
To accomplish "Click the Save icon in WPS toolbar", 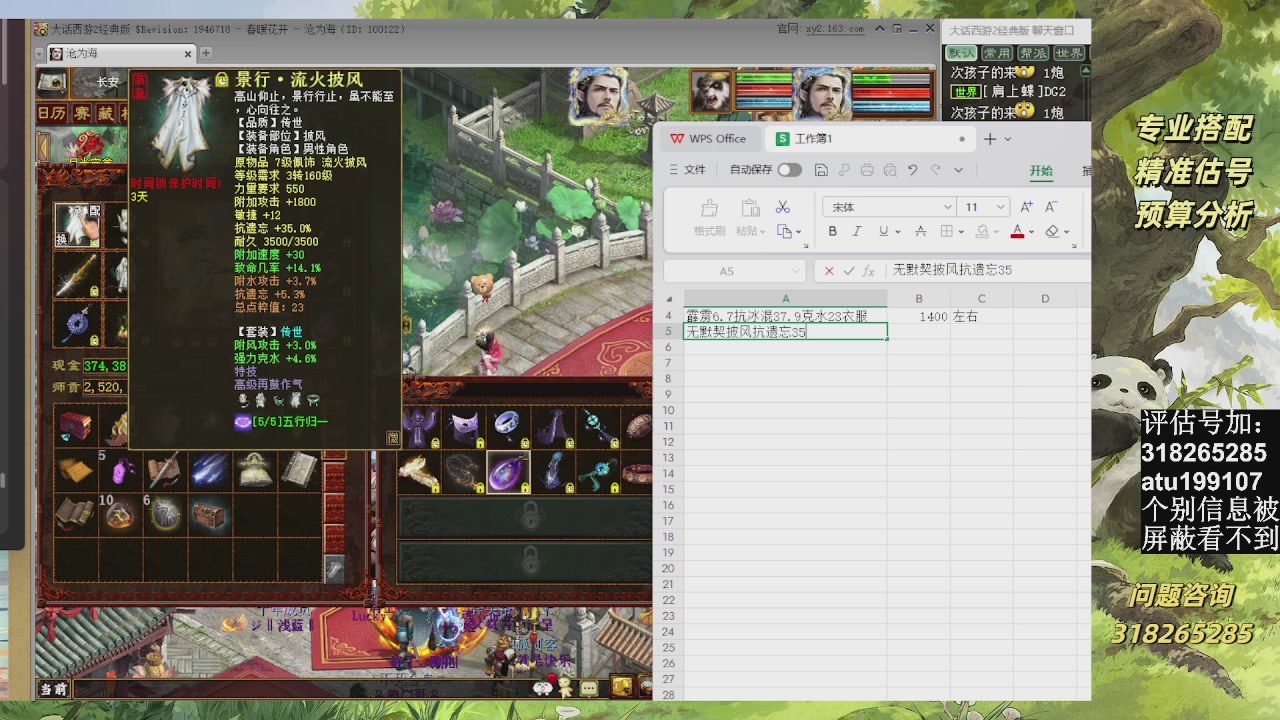I will [x=821, y=170].
